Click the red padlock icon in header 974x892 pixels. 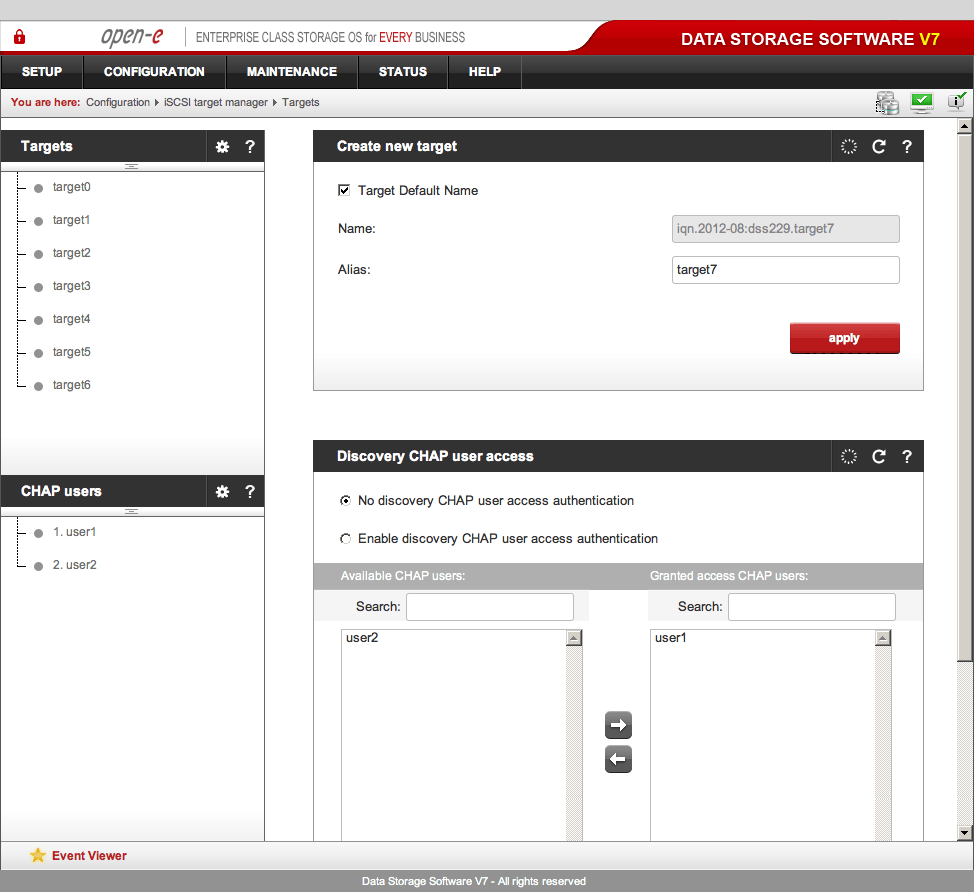(x=19, y=38)
